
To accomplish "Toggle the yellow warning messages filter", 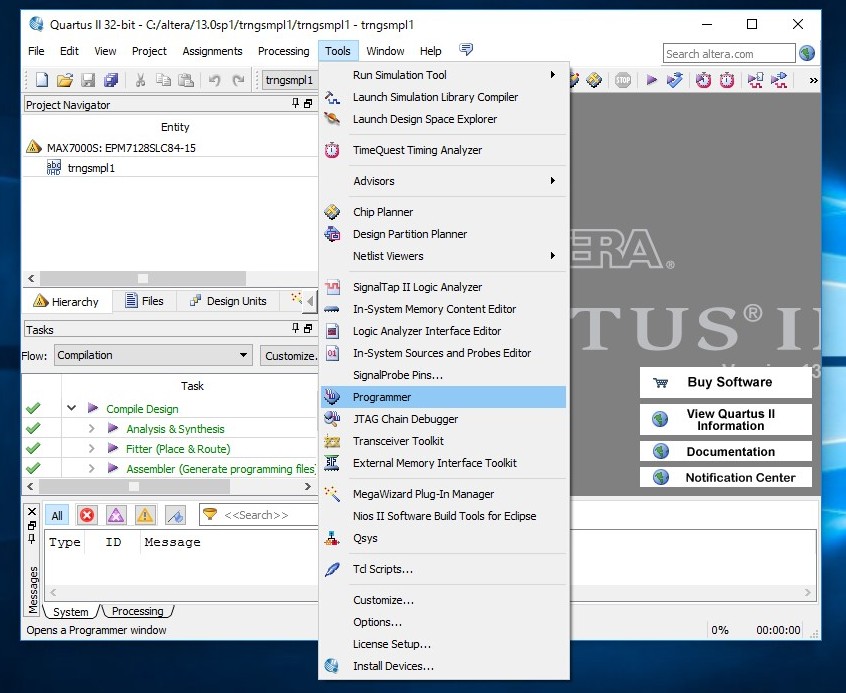I will click(x=145, y=515).
